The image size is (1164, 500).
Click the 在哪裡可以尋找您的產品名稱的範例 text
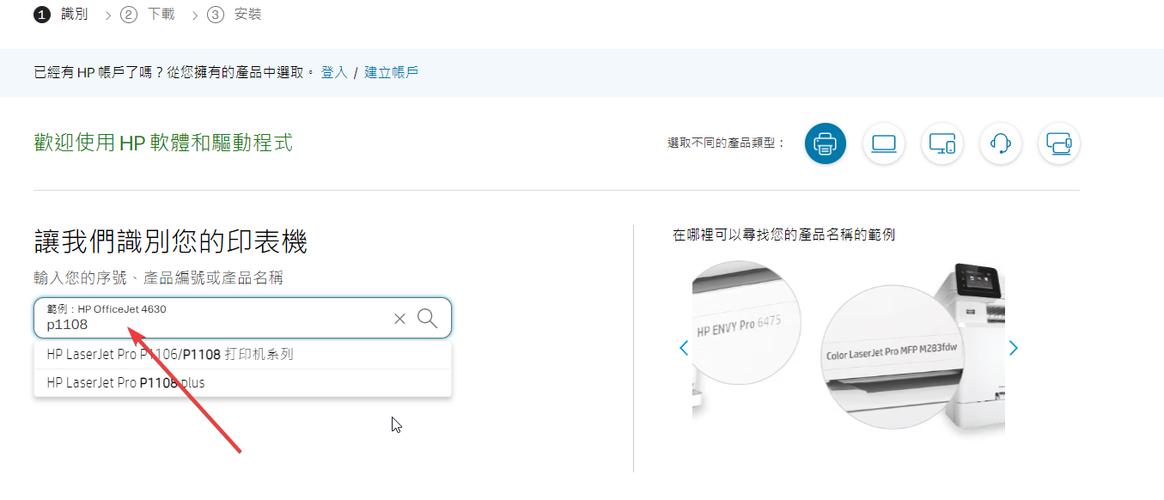(783, 235)
